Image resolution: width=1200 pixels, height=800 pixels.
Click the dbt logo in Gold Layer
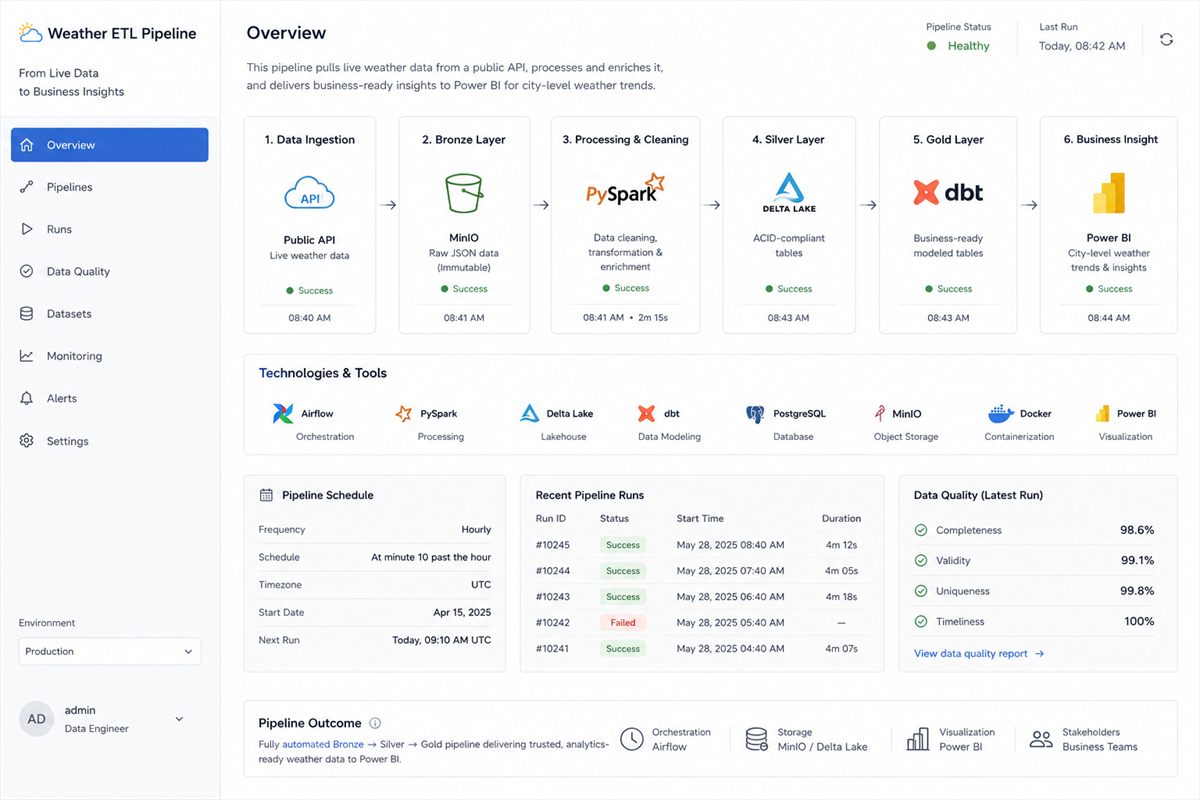tap(948, 192)
